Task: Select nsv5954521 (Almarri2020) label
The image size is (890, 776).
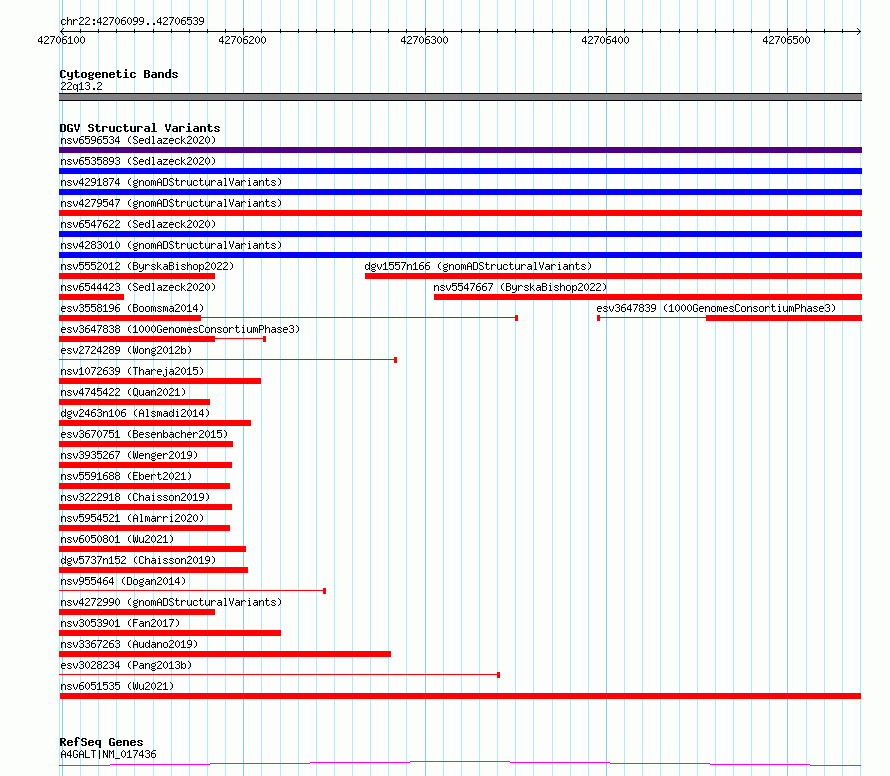Action: [x=132, y=518]
